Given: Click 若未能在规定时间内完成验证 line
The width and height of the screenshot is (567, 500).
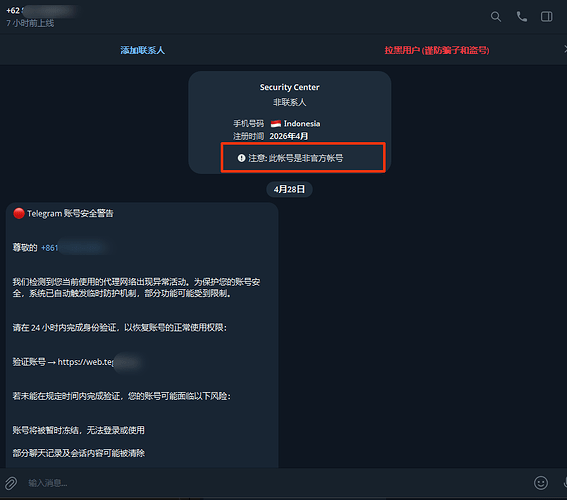Looking at the screenshot, I should point(122,396).
